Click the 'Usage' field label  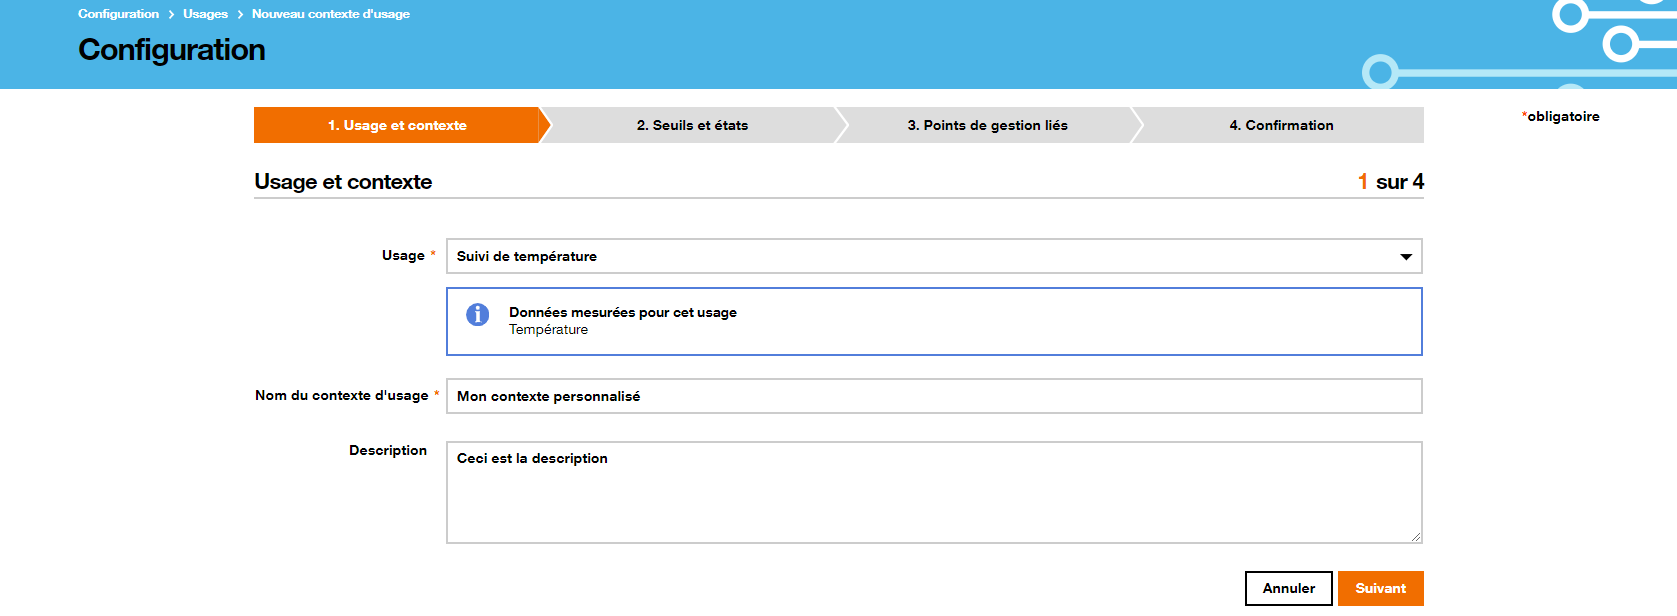tap(403, 255)
